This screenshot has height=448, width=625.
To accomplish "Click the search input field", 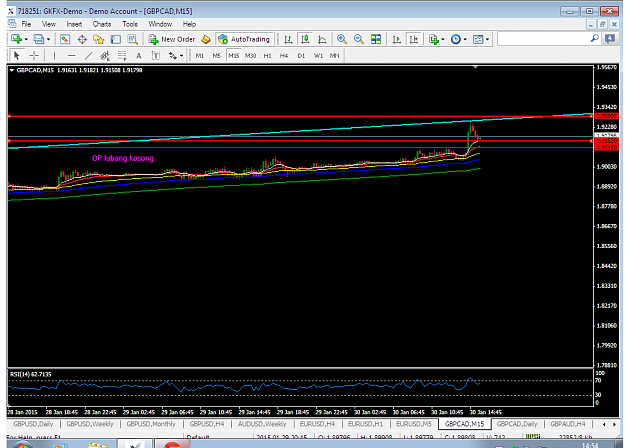I will point(543,39).
